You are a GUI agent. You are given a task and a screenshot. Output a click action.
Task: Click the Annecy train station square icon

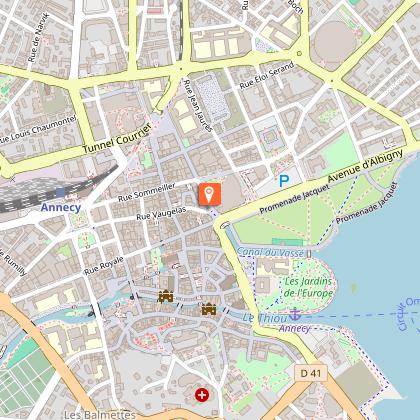(60, 192)
